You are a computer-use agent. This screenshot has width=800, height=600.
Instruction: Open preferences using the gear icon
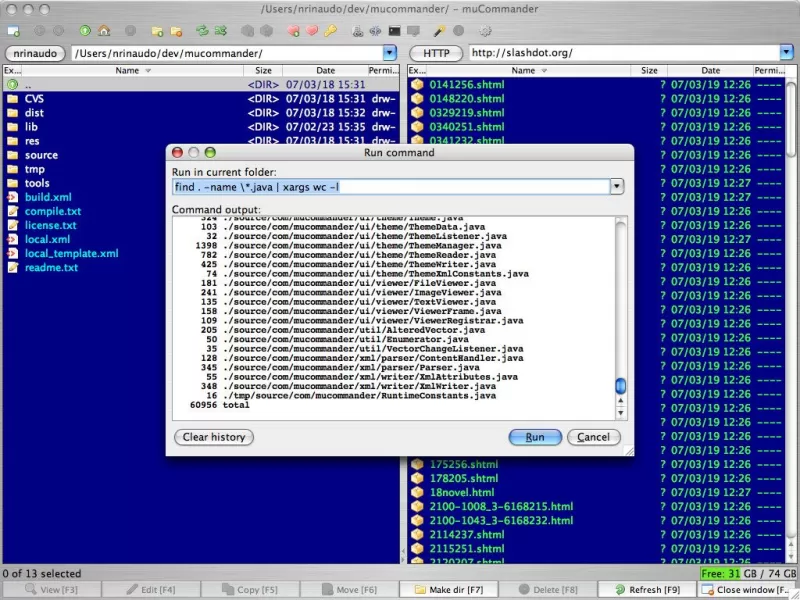click(484, 31)
